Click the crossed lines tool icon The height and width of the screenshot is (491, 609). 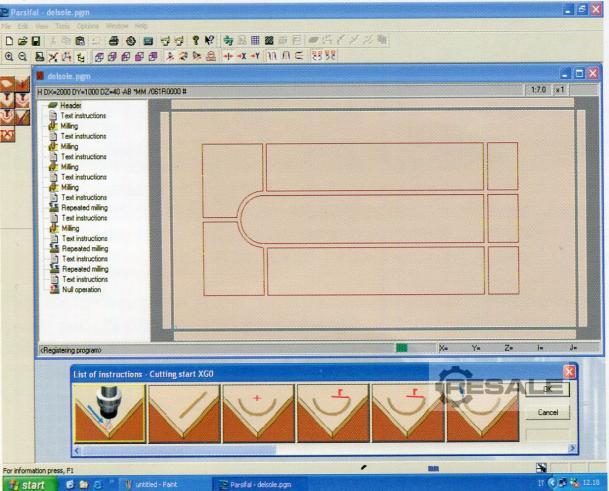tap(53, 57)
